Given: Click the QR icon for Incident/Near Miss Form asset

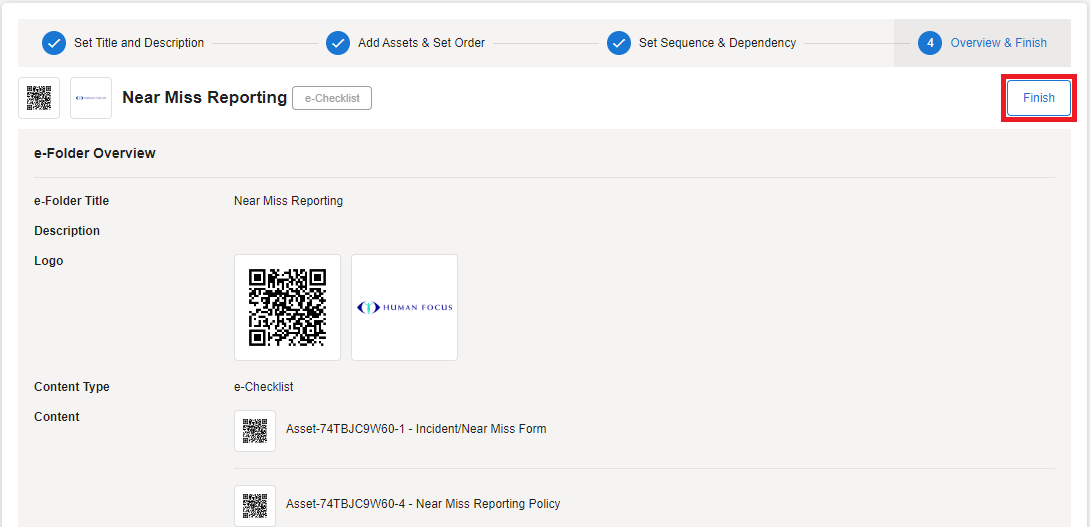Looking at the screenshot, I should [255, 430].
